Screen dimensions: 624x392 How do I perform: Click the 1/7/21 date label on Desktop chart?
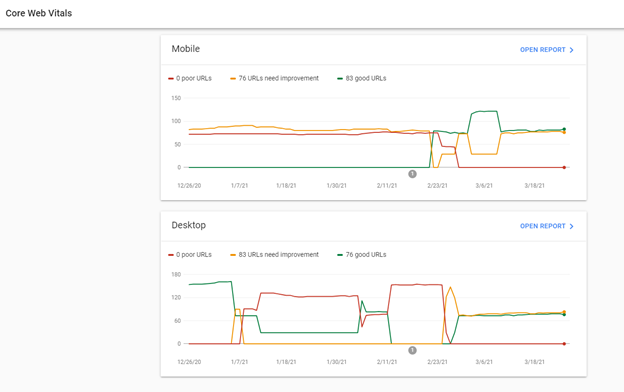[240, 362]
